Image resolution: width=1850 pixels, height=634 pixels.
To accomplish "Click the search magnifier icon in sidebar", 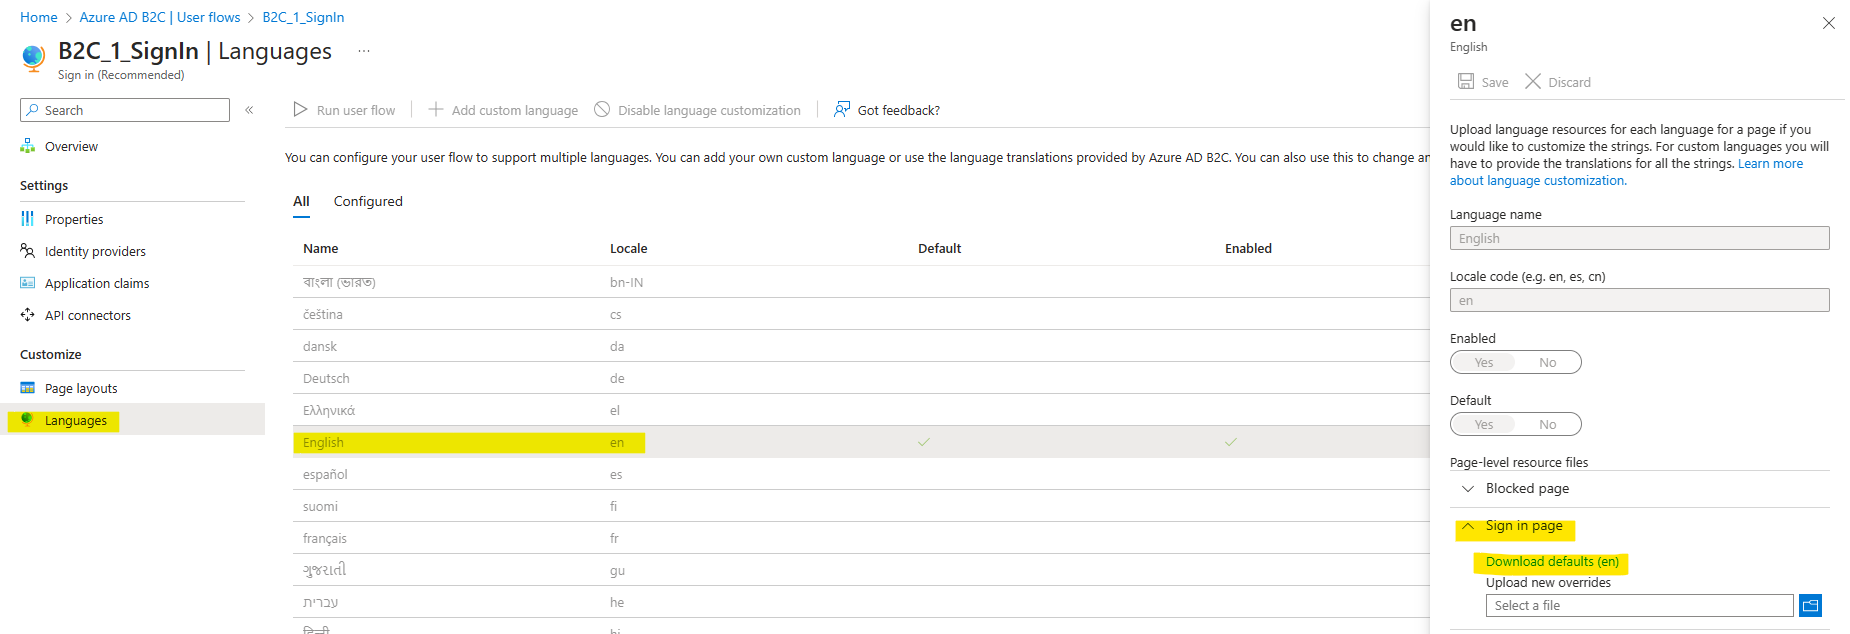I will point(33,110).
